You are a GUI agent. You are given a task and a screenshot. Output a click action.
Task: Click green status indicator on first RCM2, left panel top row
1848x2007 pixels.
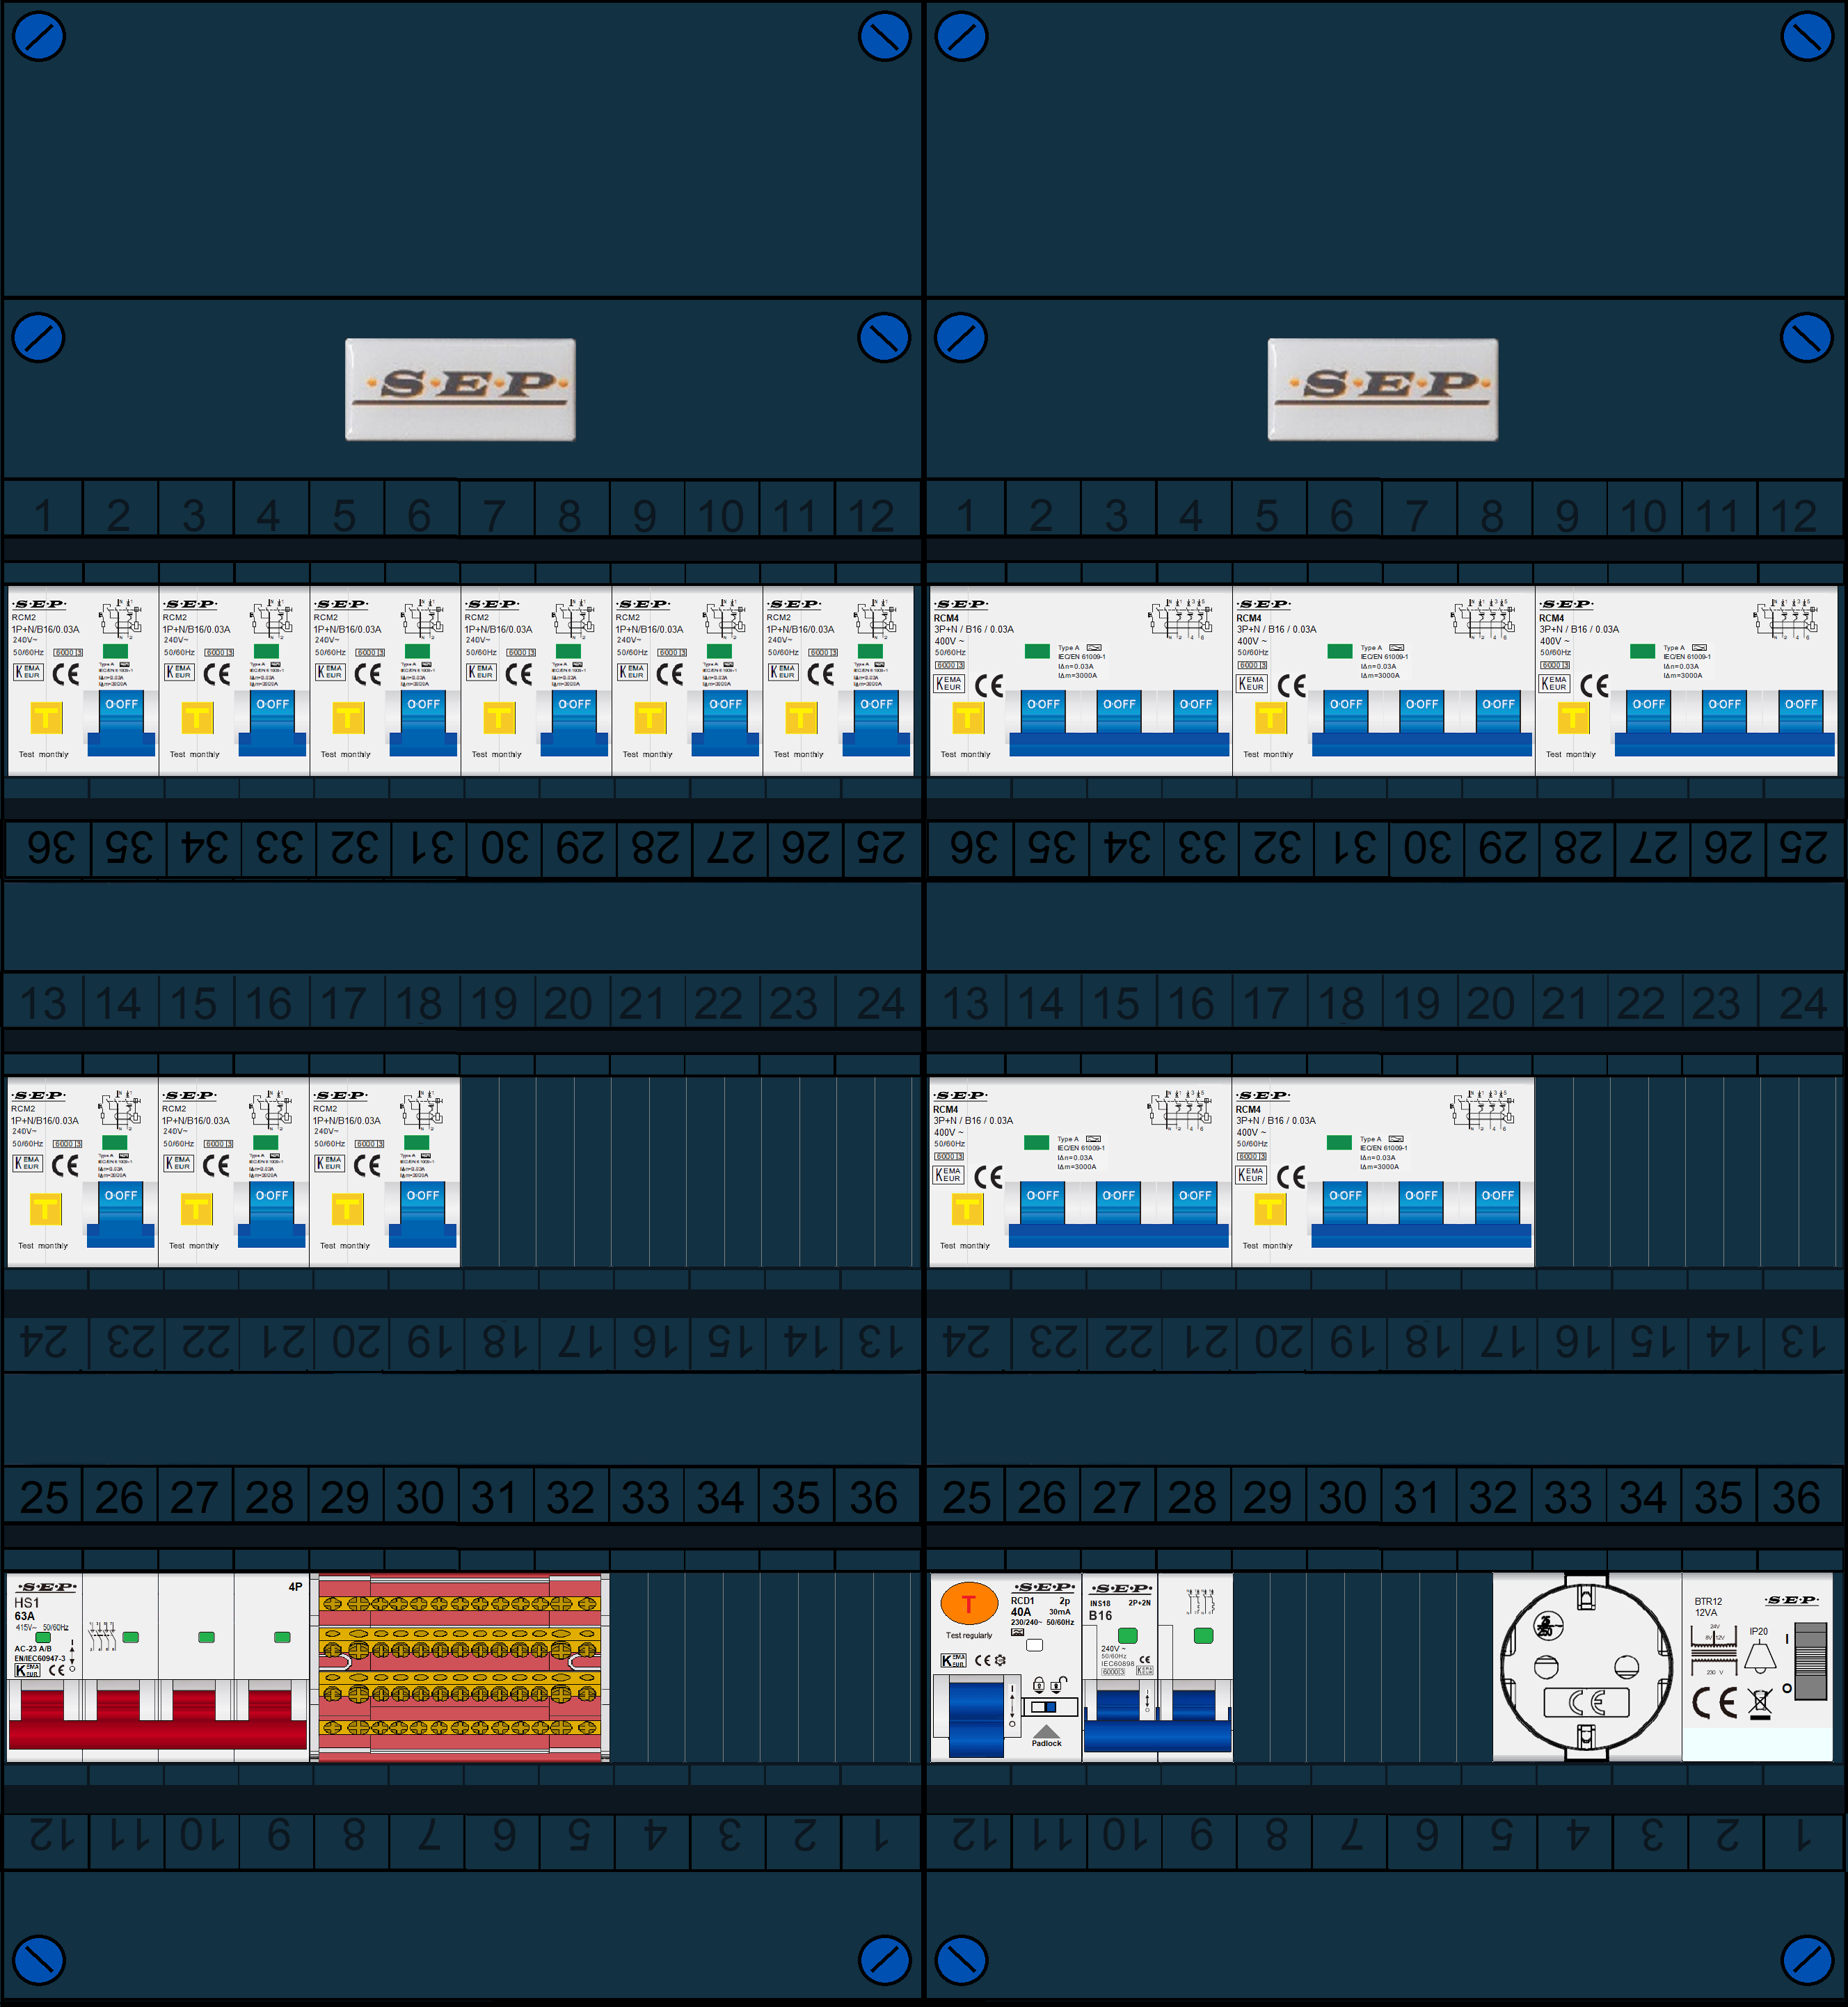[x=115, y=651]
